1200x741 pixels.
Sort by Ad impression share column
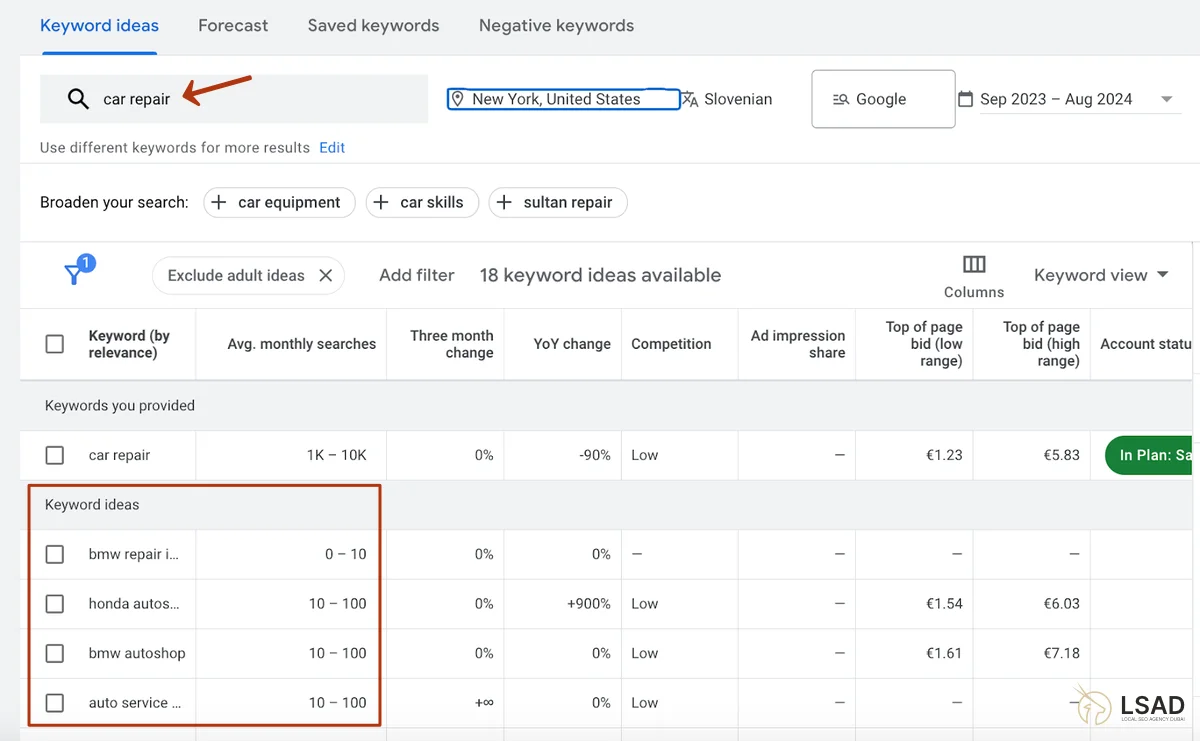tap(798, 344)
